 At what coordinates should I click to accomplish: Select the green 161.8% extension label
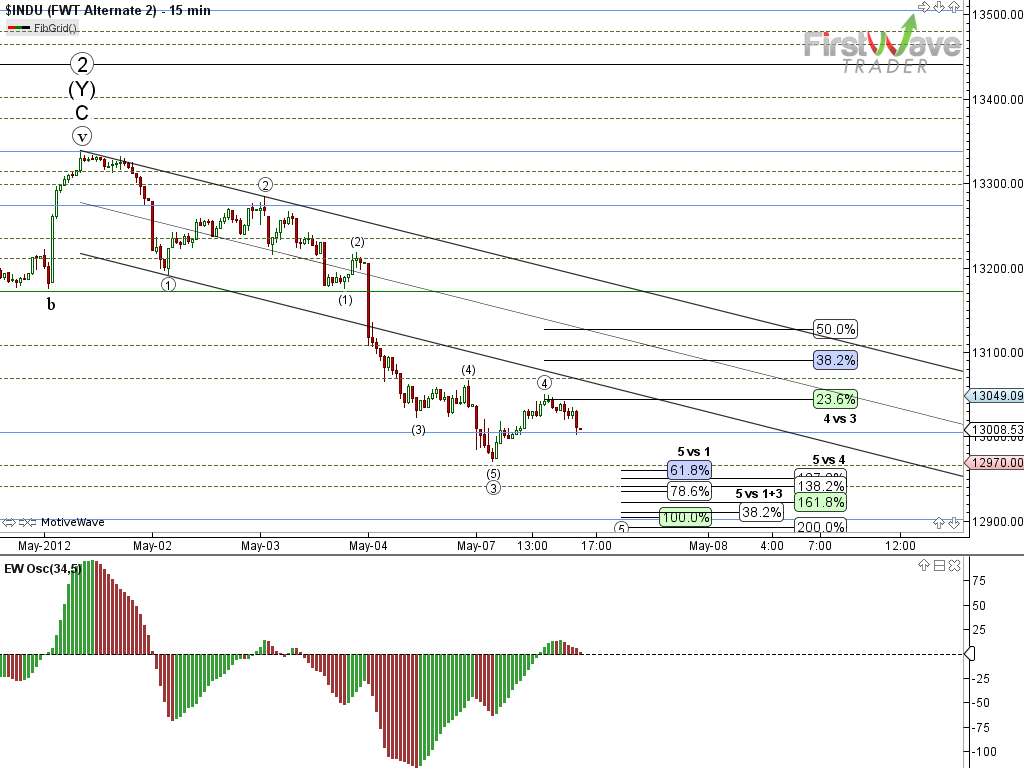point(820,501)
